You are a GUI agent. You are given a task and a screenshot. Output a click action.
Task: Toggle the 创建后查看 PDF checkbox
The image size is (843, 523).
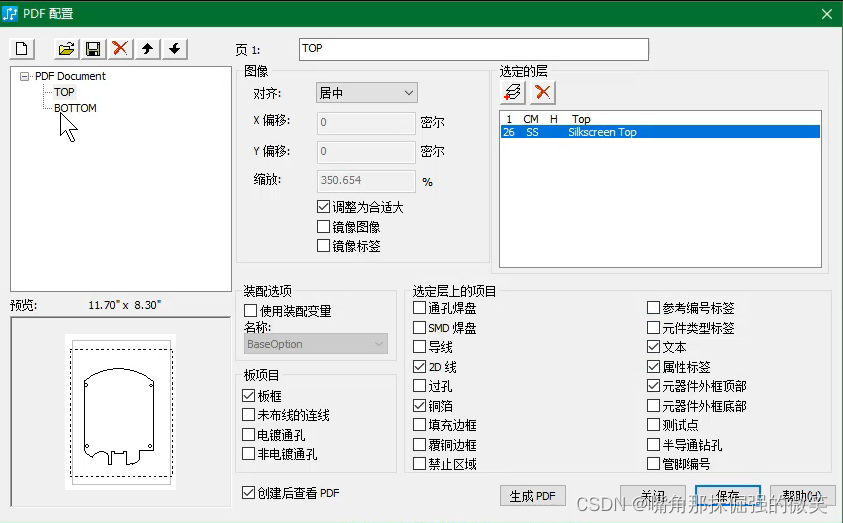pyautogui.click(x=250, y=492)
